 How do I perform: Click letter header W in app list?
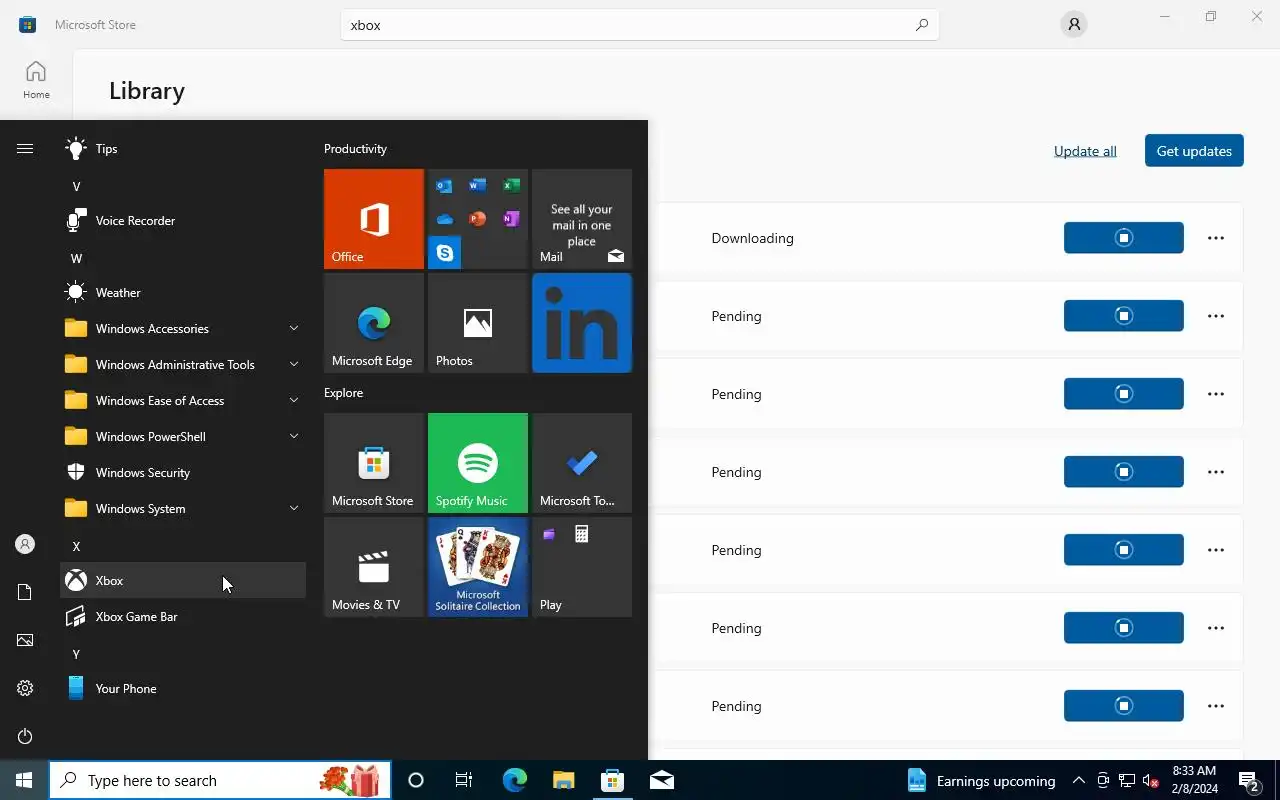click(x=76, y=258)
